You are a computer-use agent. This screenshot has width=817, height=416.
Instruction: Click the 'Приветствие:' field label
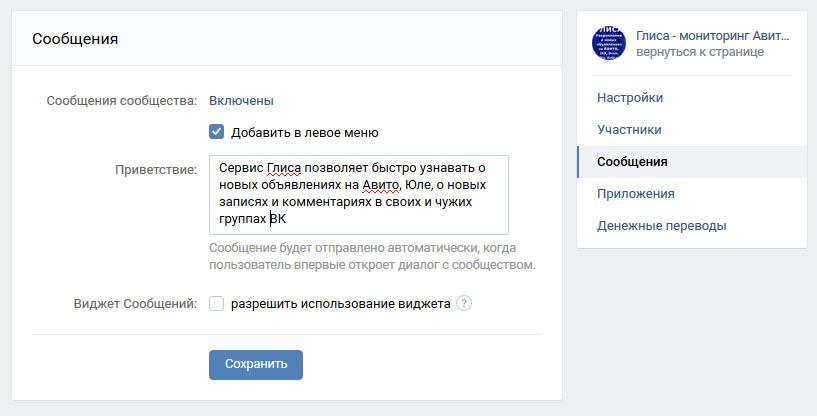(x=156, y=169)
